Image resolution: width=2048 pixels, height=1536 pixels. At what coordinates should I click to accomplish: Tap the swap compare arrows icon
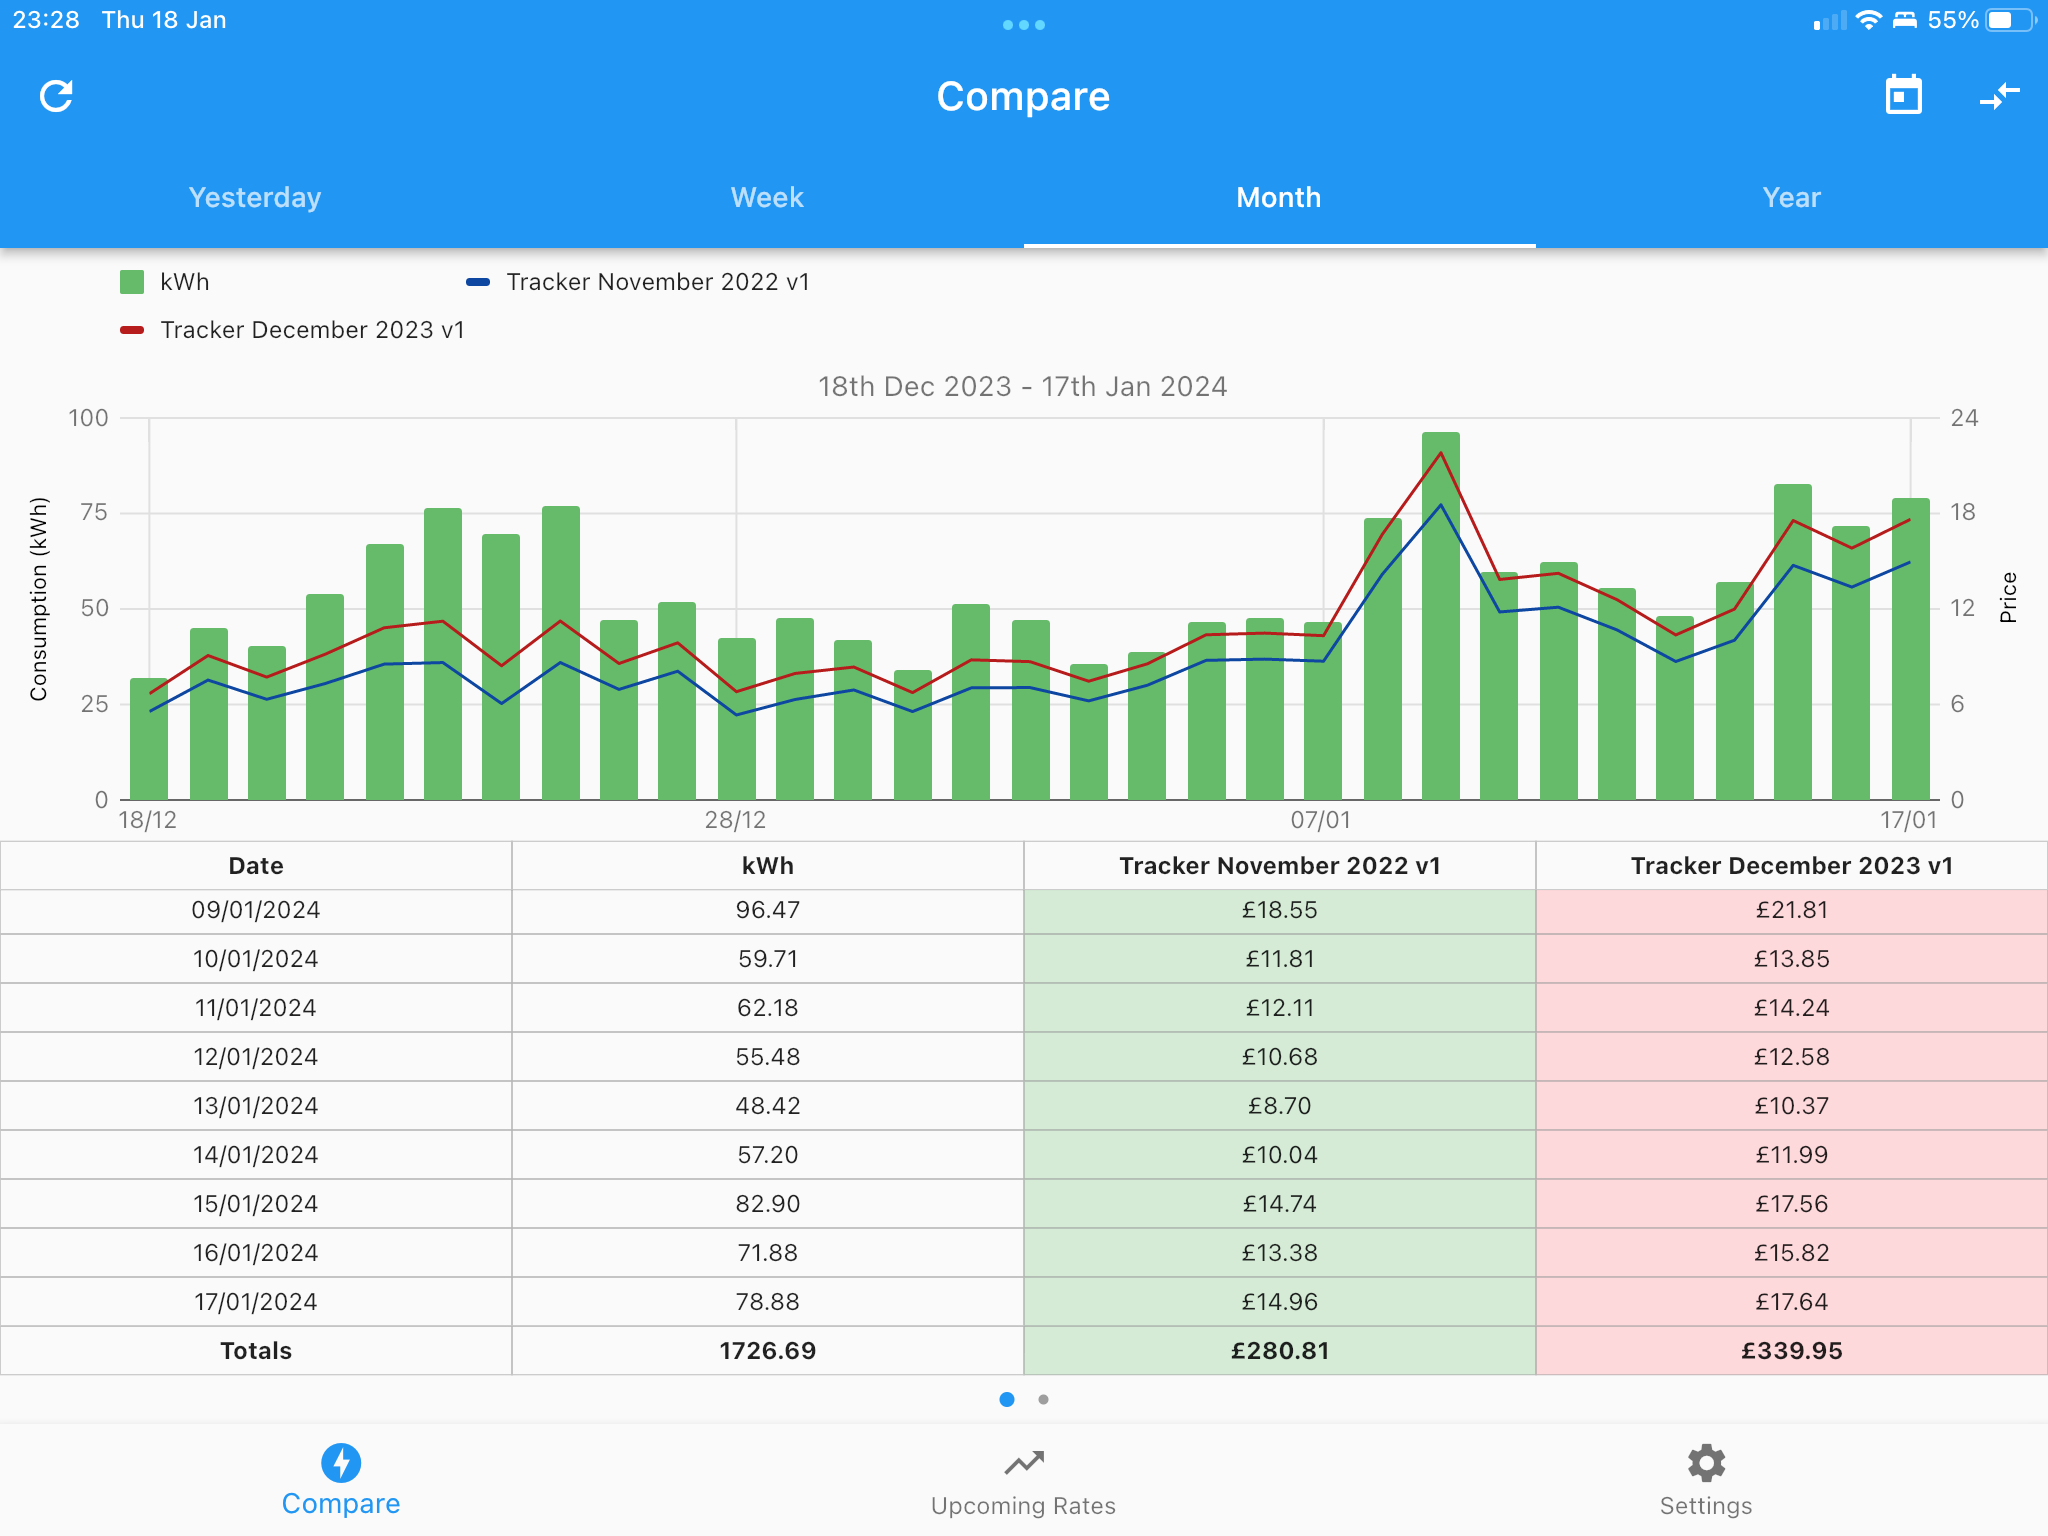tap(2000, 96)
